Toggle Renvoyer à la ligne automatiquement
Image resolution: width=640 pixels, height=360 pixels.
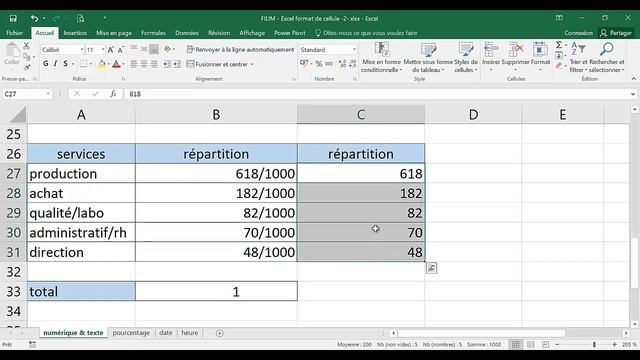(x=240, y=49)
